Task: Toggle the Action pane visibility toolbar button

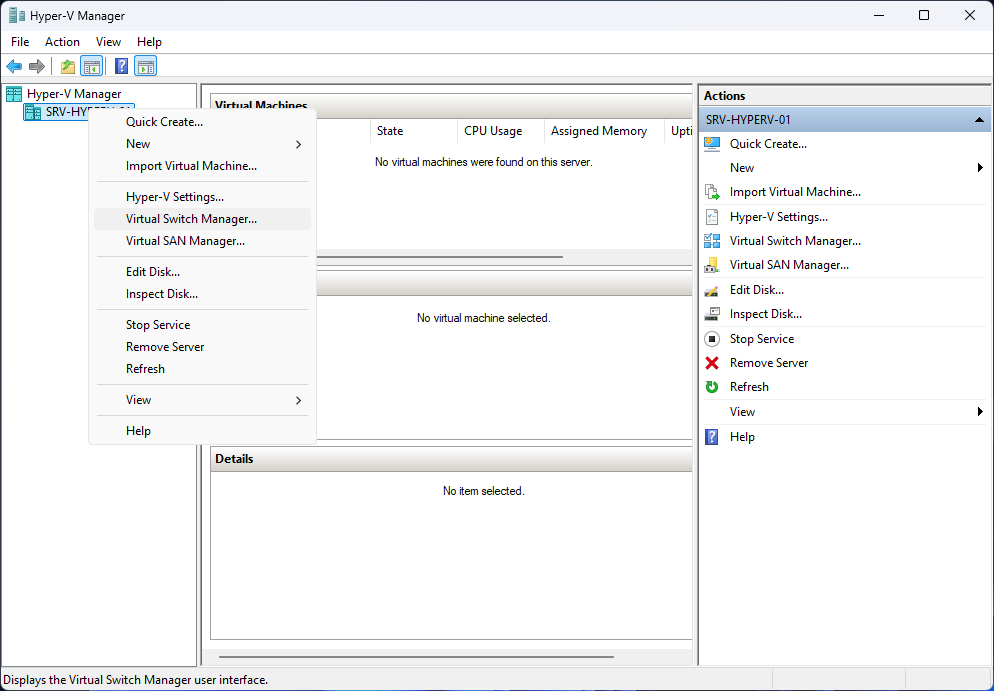Action: coord(146,66)
